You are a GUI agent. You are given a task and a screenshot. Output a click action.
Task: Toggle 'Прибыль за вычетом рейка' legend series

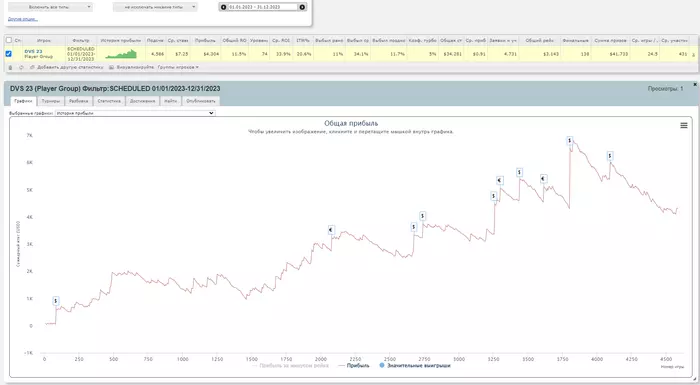click(x=290, y=365)
